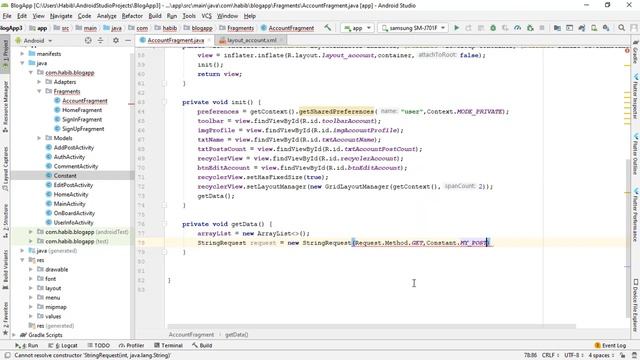
Task: Open the Build tool window
Action: click(x=202, y=345)
